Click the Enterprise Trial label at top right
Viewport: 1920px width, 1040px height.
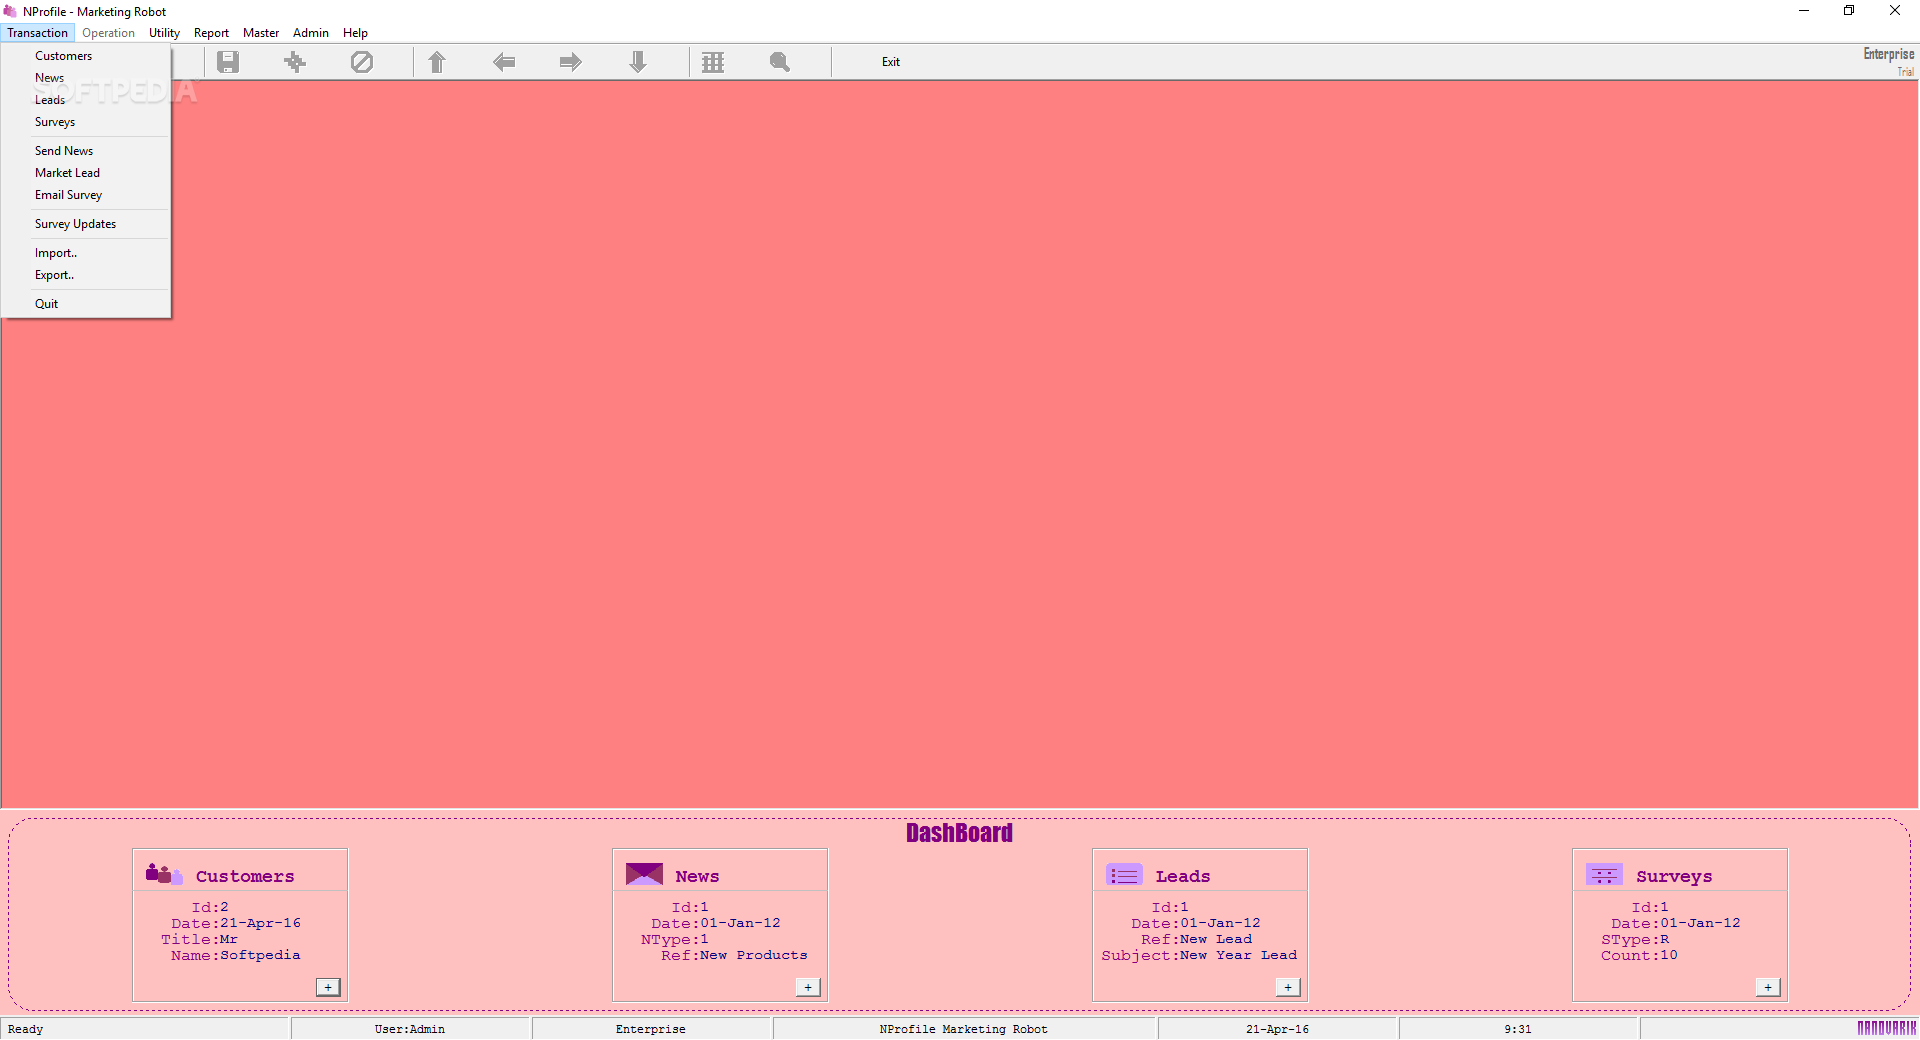coord(1889,60)
